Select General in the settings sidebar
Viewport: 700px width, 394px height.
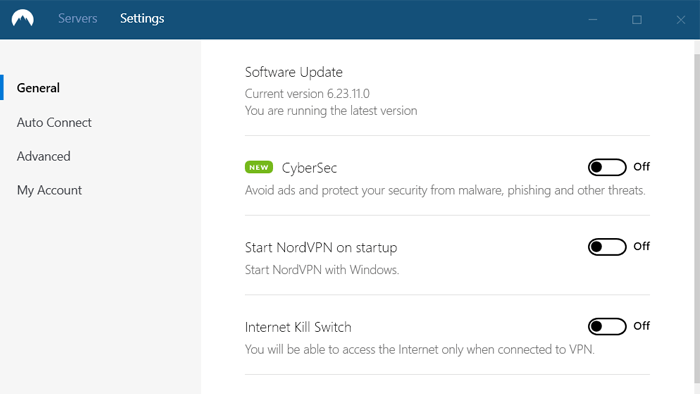(x=38, y=88)
